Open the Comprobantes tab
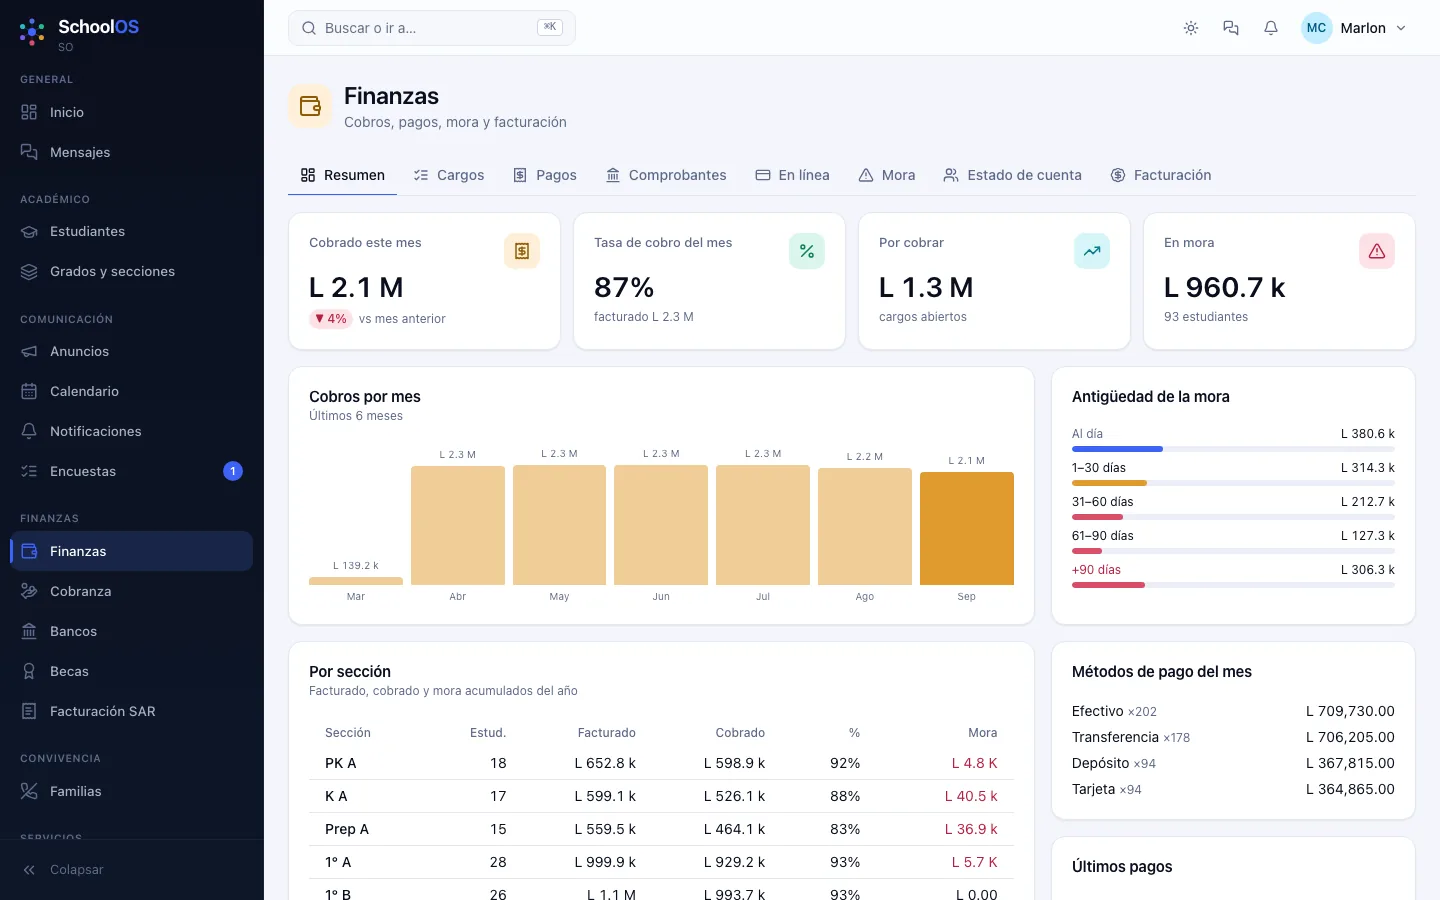Screen dimensions: 1440x900 666,175
